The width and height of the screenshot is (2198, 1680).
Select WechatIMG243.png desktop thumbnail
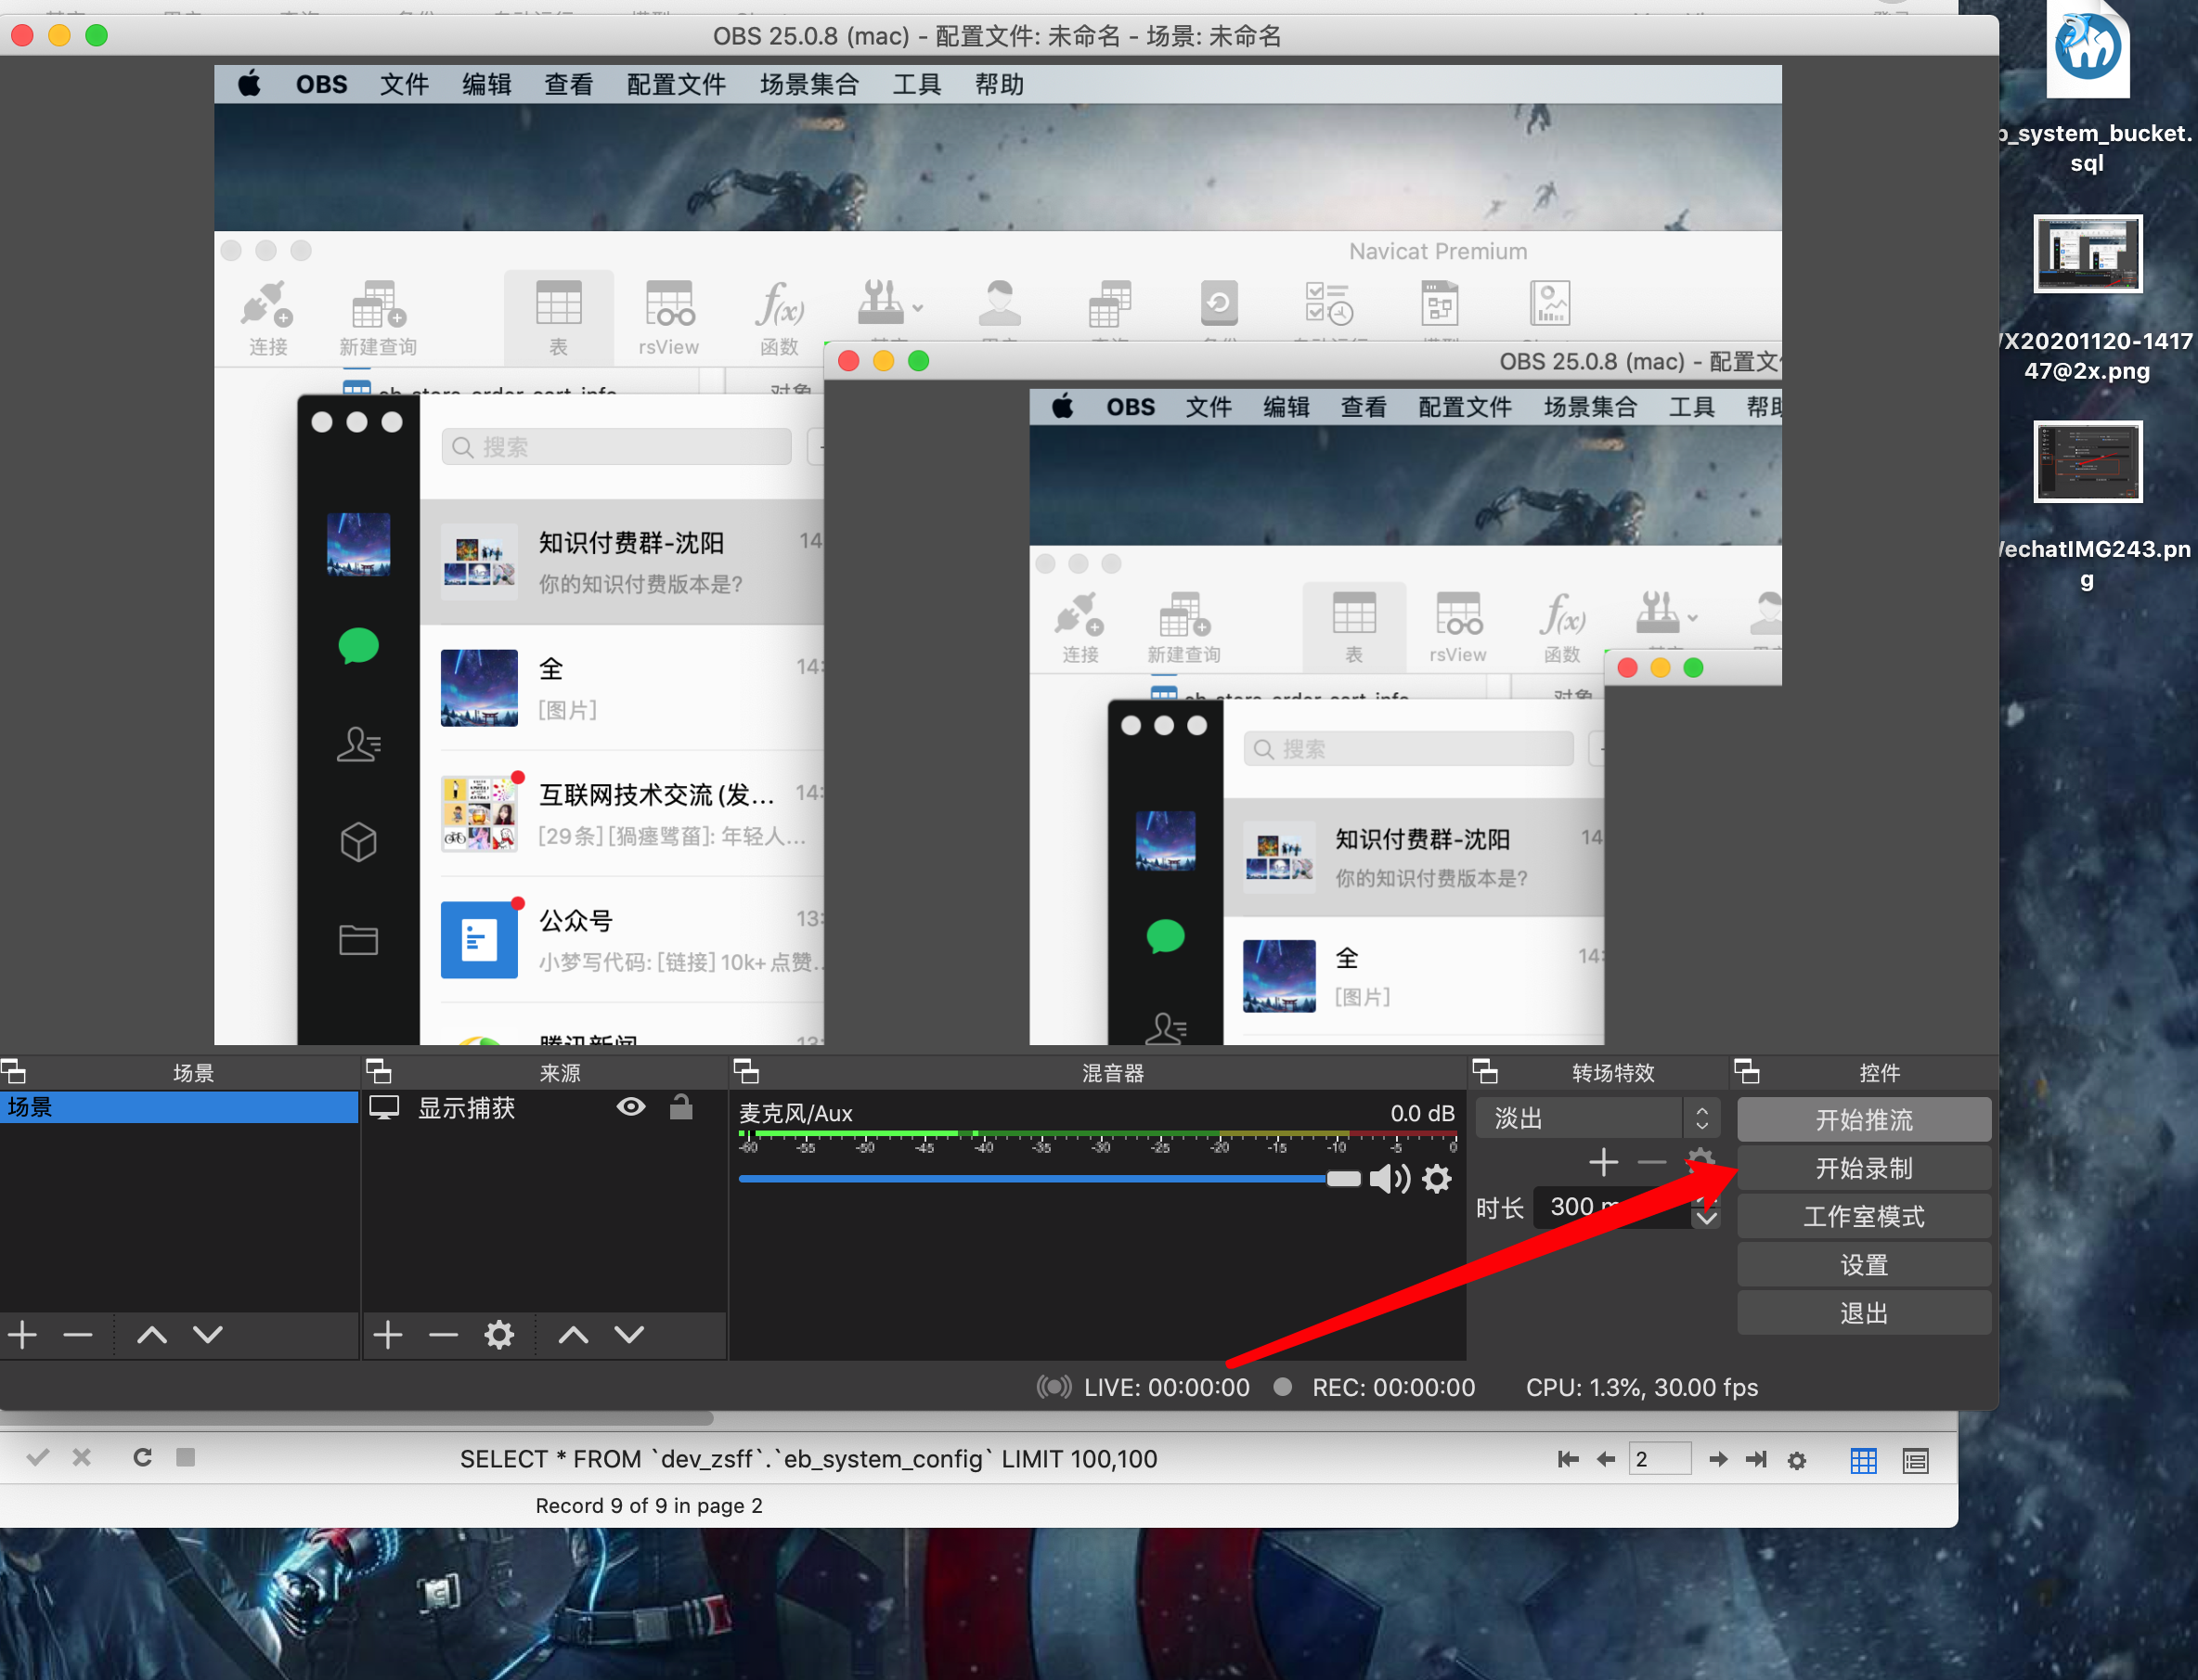pyautogui.click(x=2088, y=462)
